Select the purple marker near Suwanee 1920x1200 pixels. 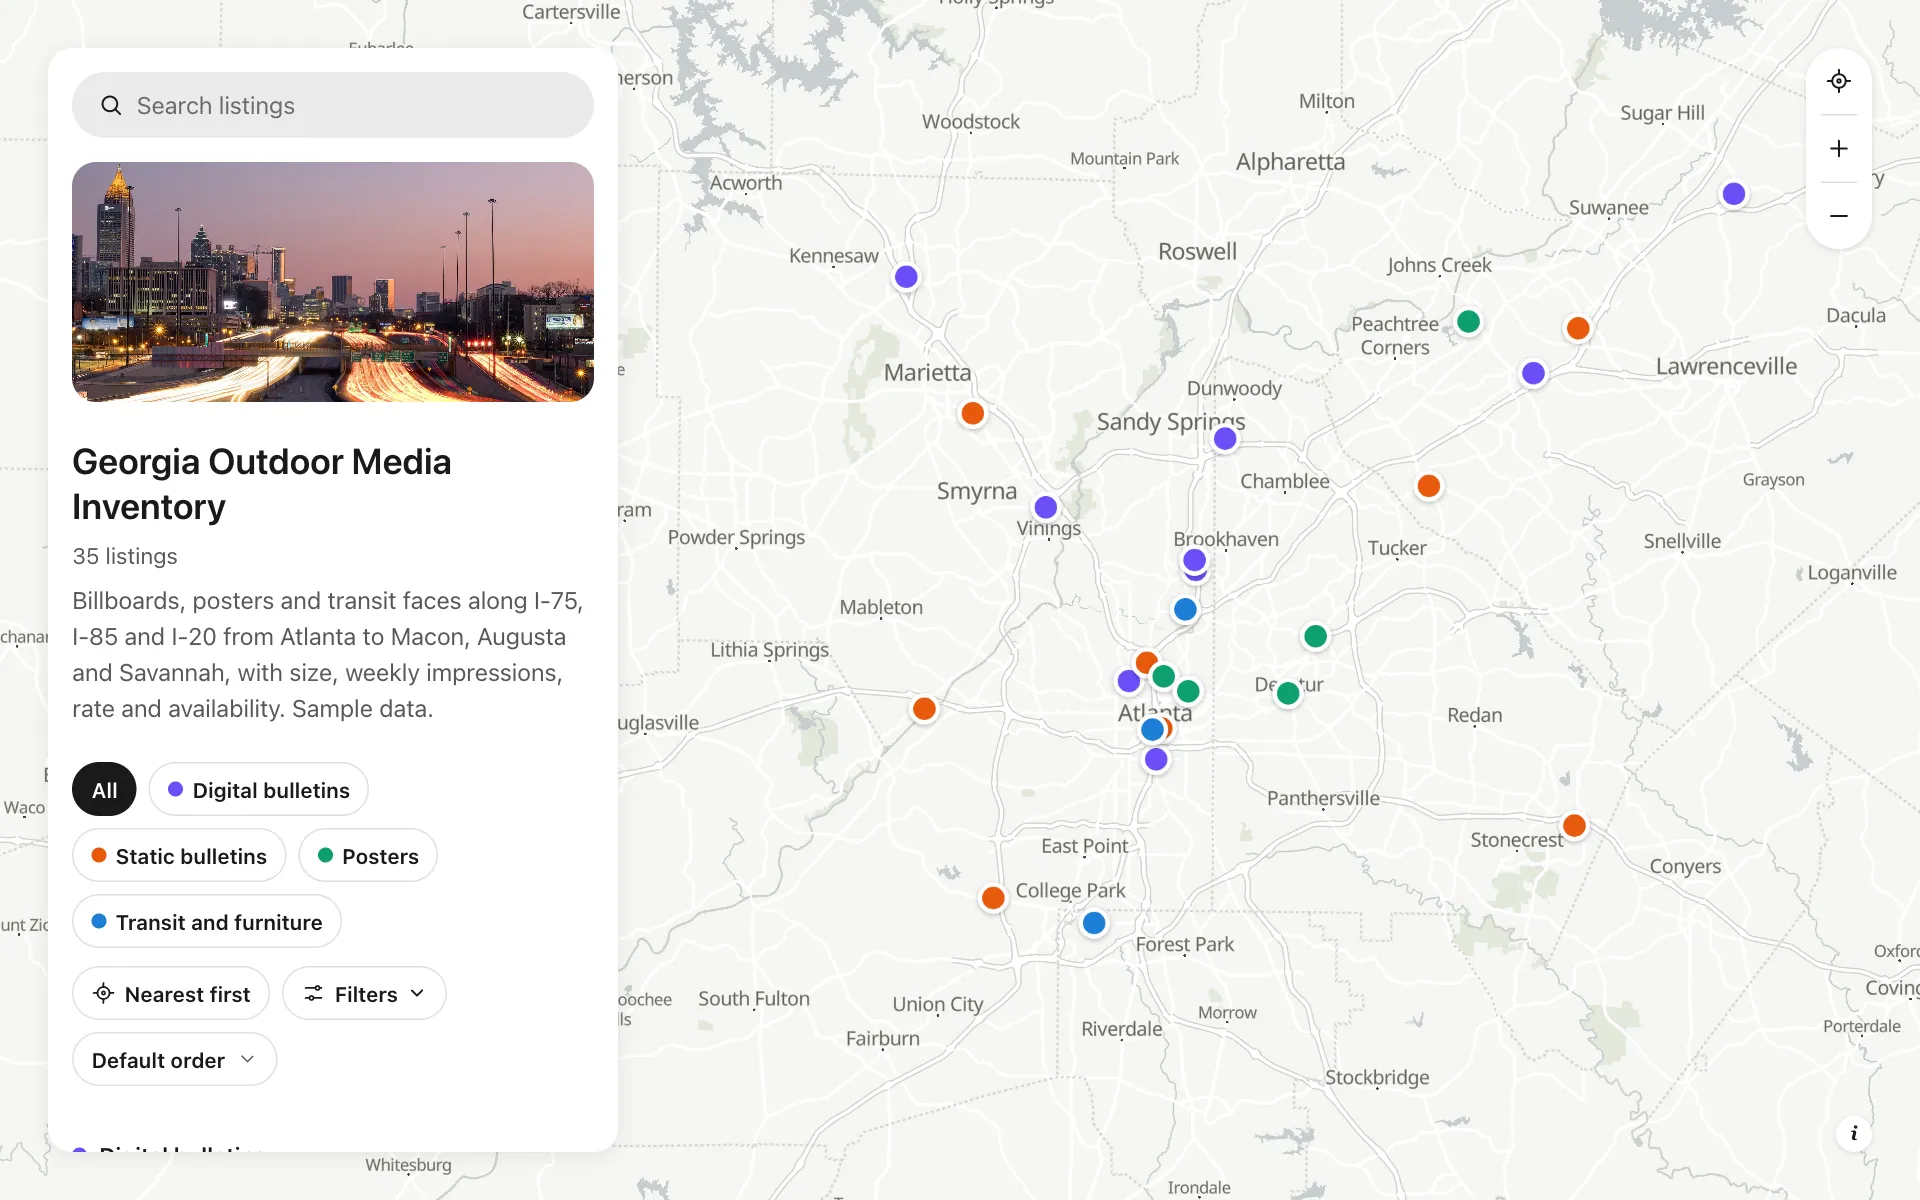pos(1734,194)
